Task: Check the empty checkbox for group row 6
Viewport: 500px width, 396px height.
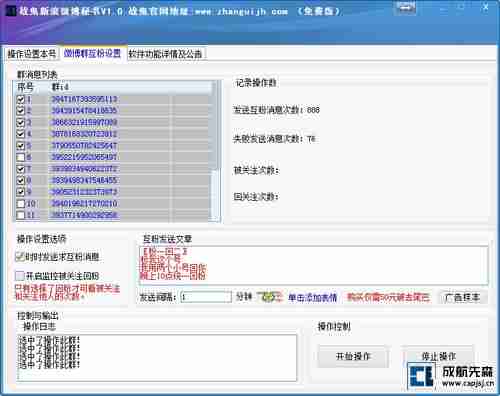Action: click(x=21, y=157)
